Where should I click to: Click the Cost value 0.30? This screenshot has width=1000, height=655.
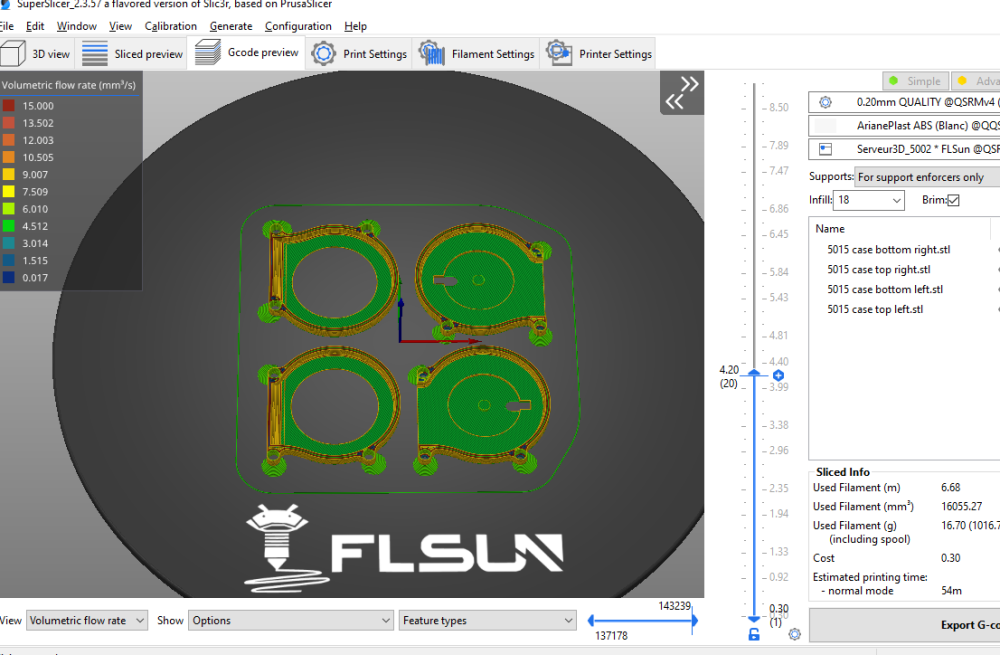tap(950, 558)
